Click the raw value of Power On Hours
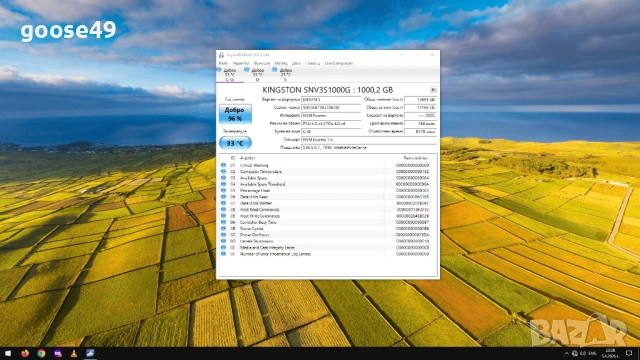This screenshot has width=640, height=360. tap(412, 235)
